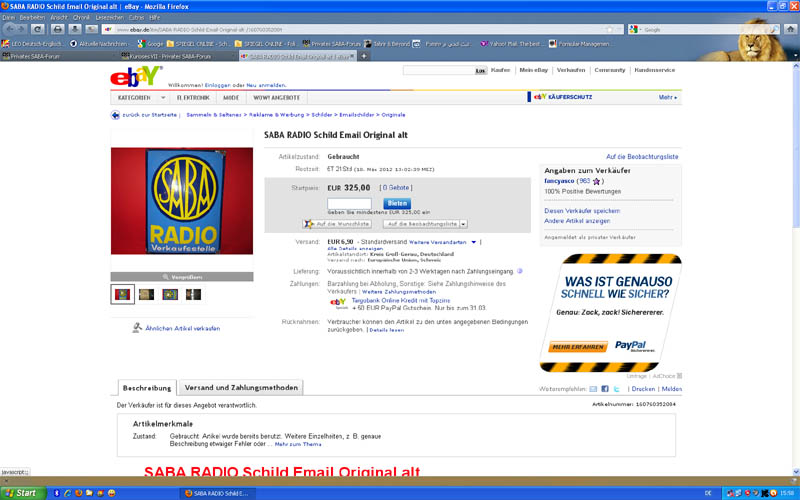
Task: Click the Internet Explorer quick launch icon
Action: [67, 493]
